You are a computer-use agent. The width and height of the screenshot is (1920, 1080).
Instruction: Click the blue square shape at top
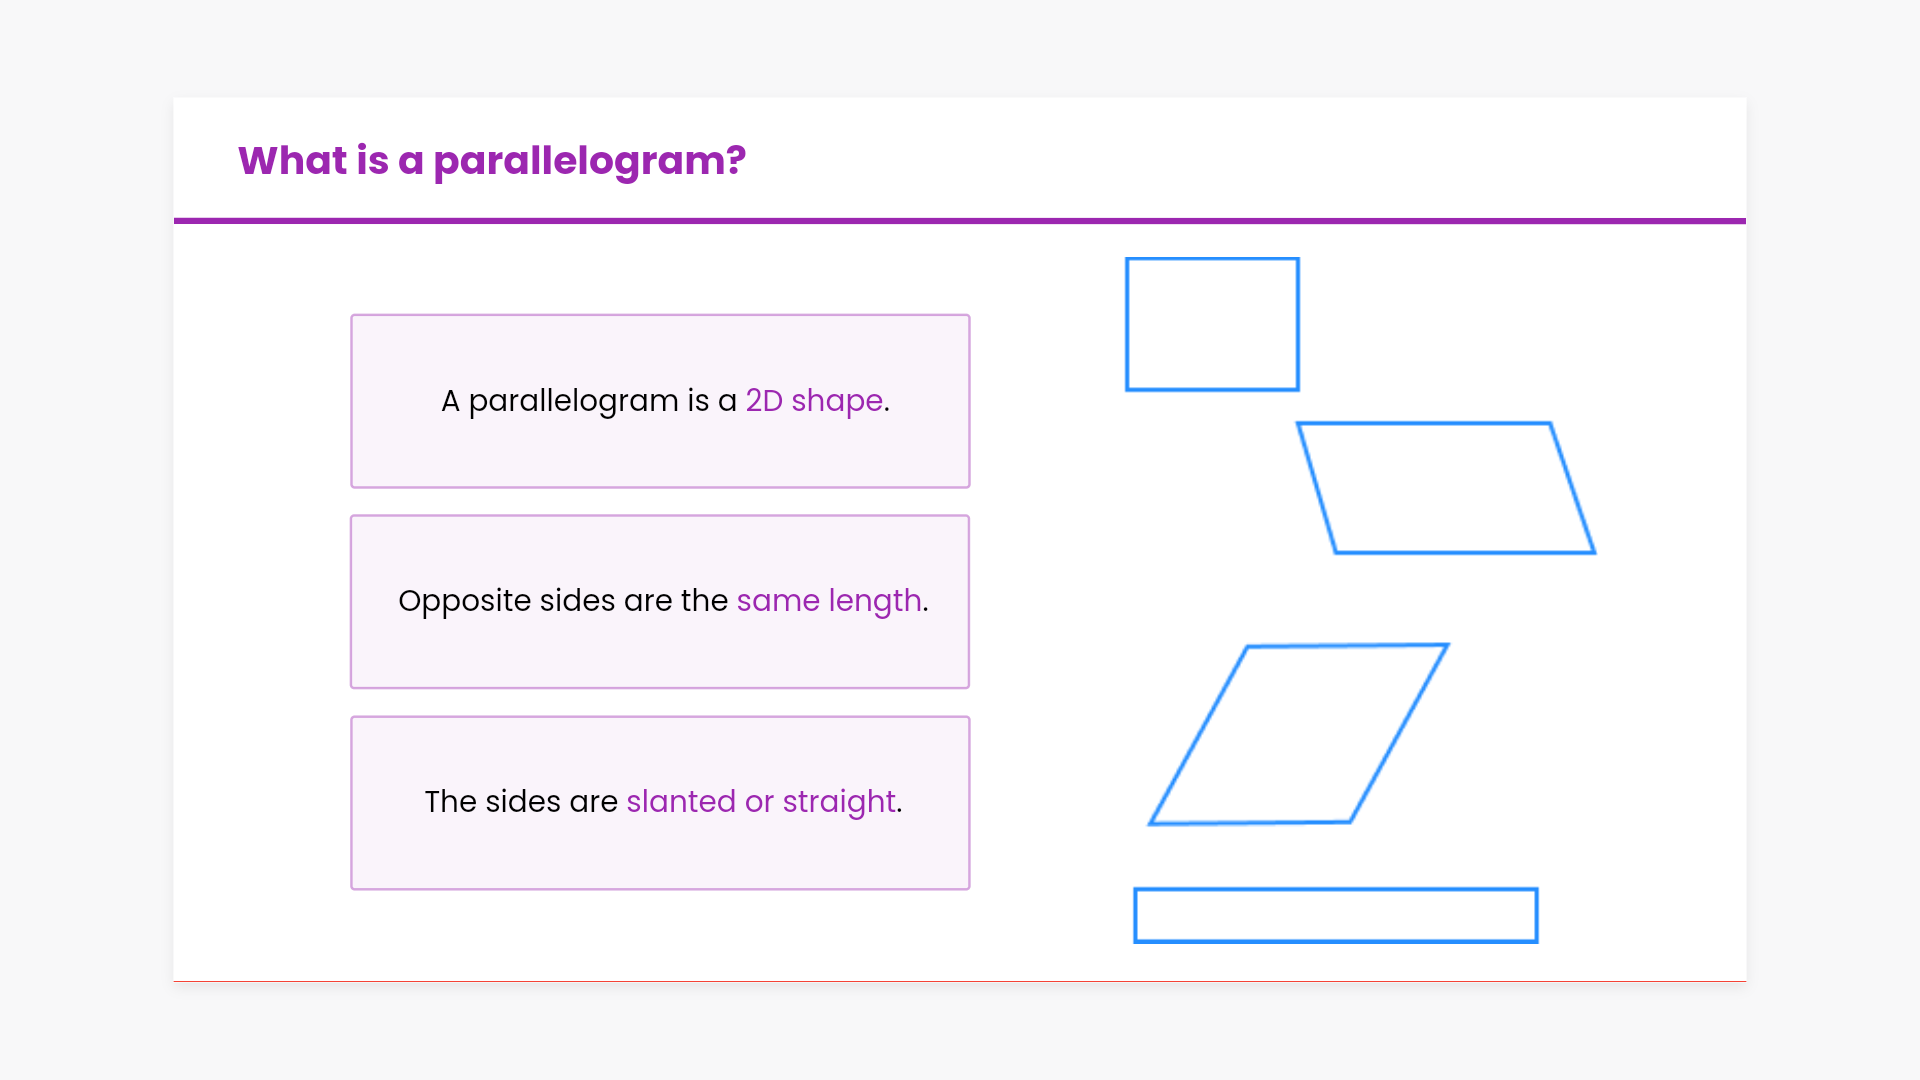[x=1212, y=324]
